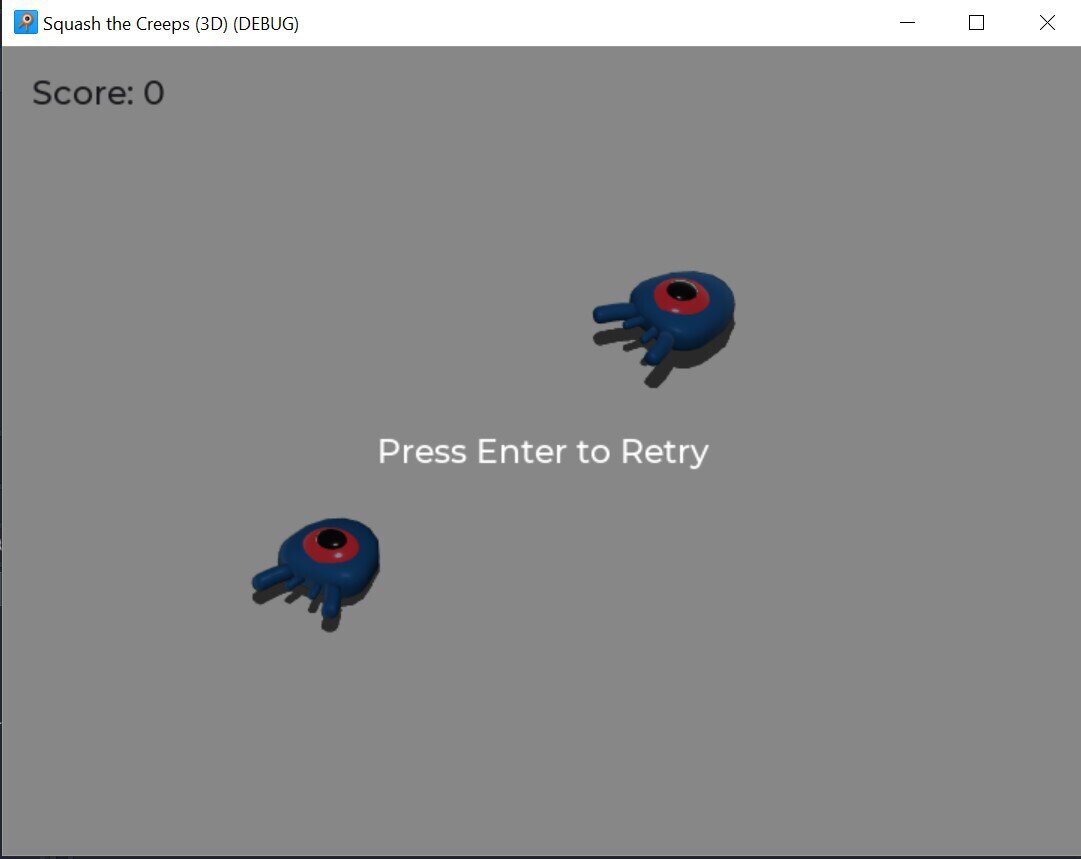Click the 'Squash the Creeps (3D) (DEBUG)' window title
Viewport: 1081px width, 859px height.
click(171, 24)
